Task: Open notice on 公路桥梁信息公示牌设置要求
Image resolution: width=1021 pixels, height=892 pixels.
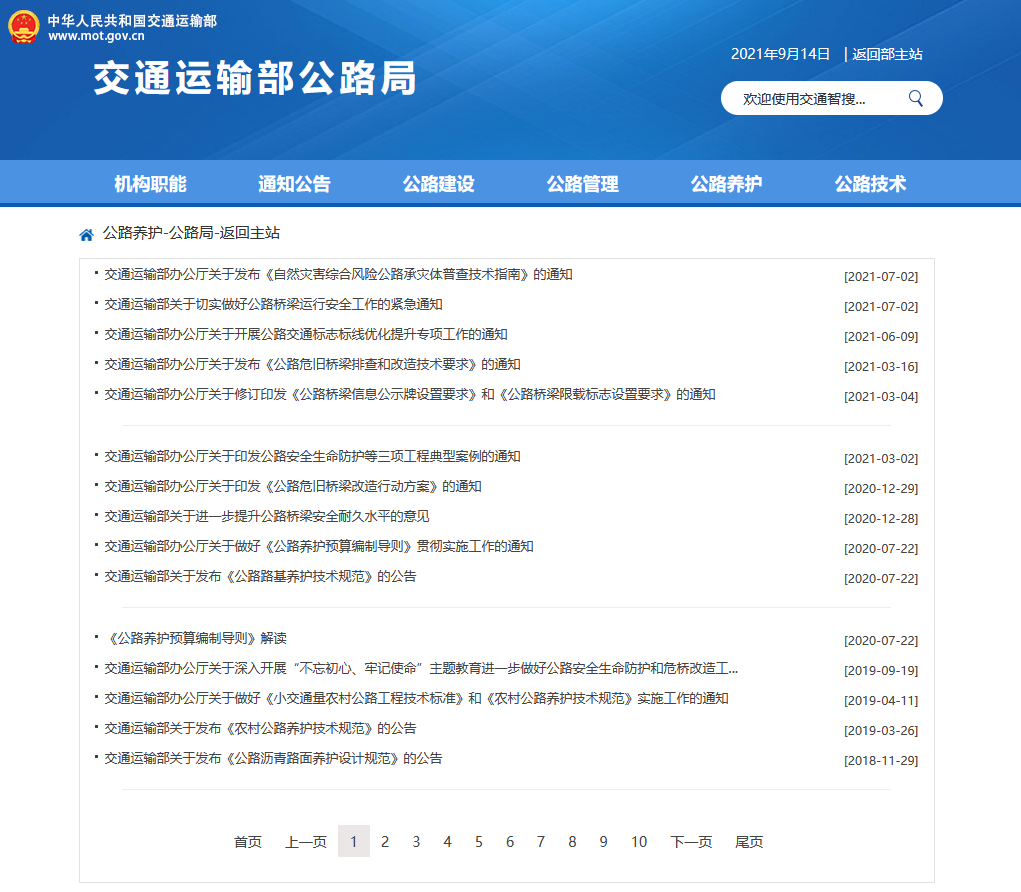Action: (410, 395)
